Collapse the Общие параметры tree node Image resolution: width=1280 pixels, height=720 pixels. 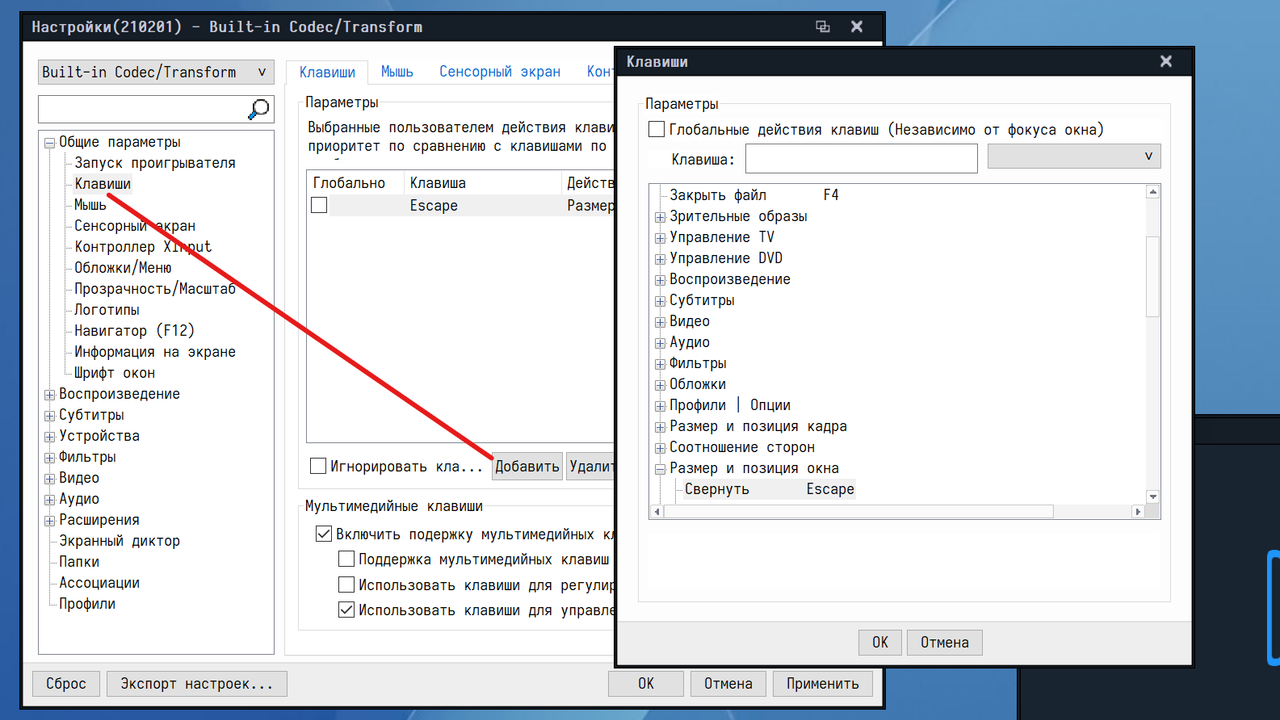point(49,143)
